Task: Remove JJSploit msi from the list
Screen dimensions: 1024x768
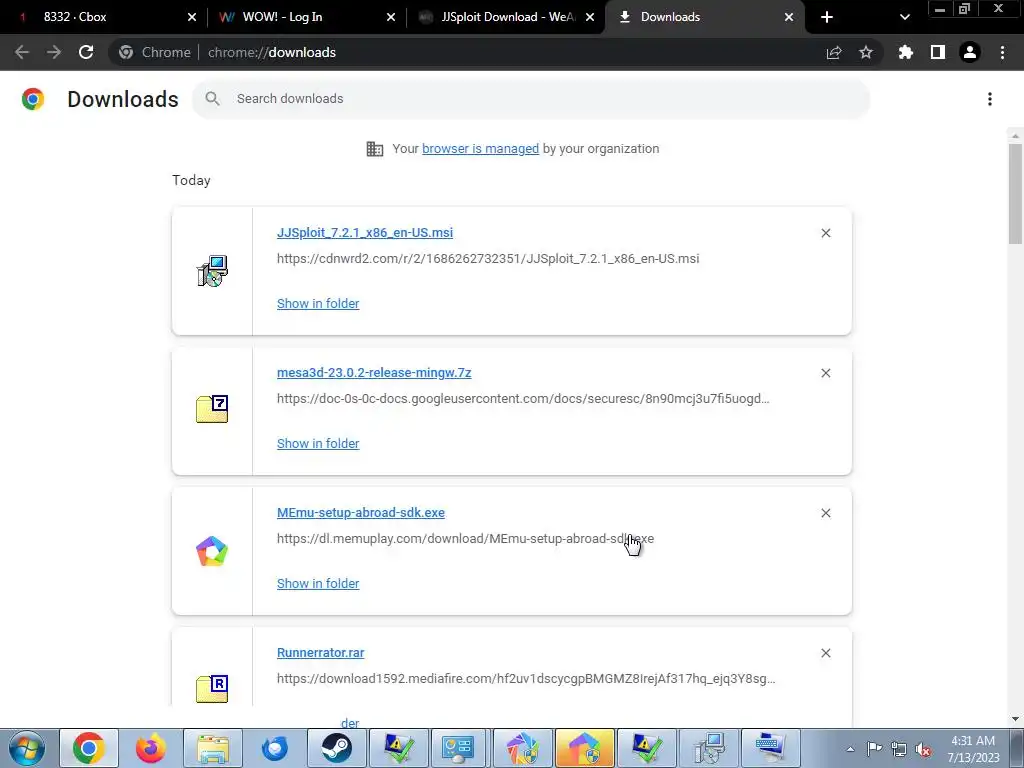Action: tap(826, 233)
